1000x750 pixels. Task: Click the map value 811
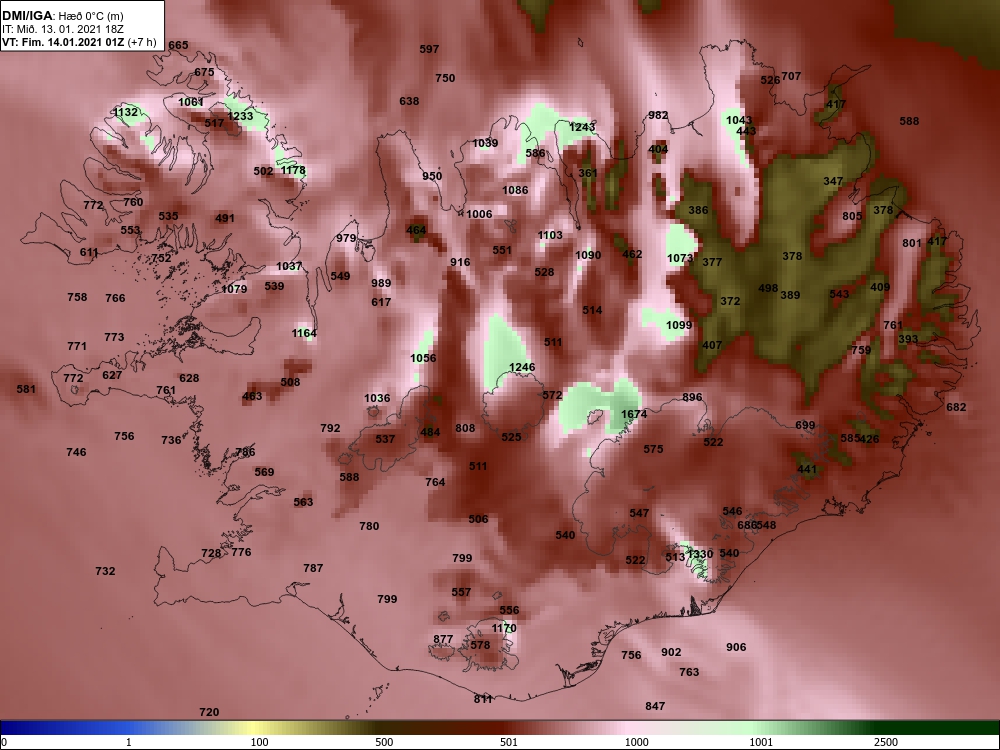(x=483, y=699)
